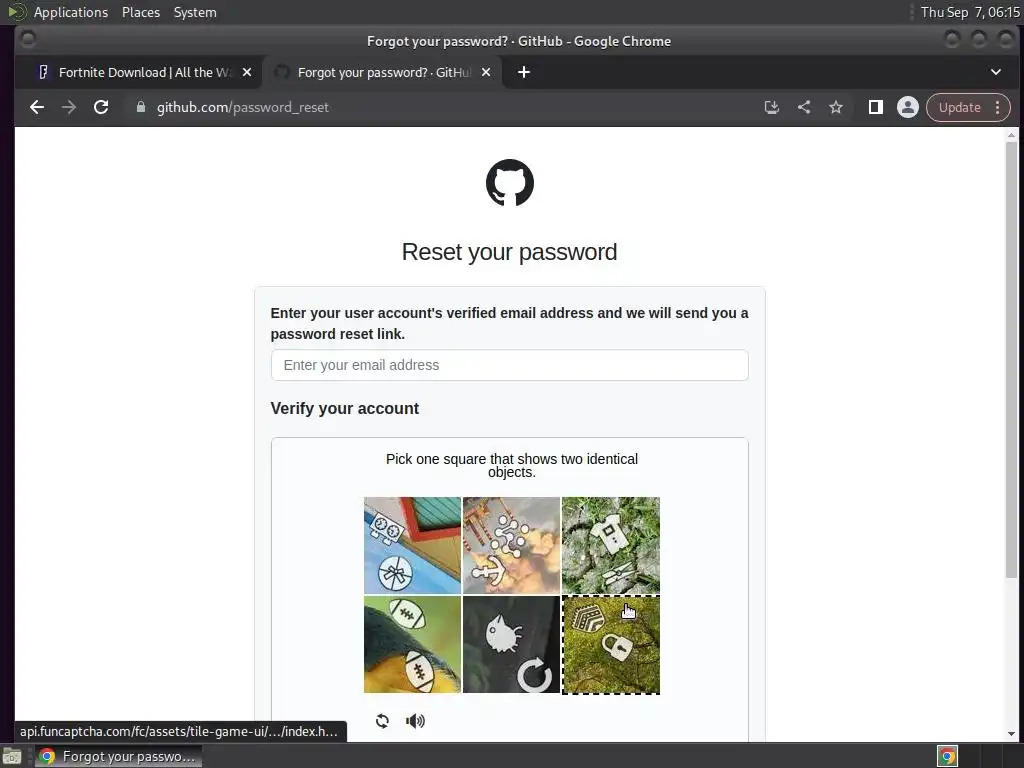
Task: Focus the email address input field
Action: (x=509, y=365)
